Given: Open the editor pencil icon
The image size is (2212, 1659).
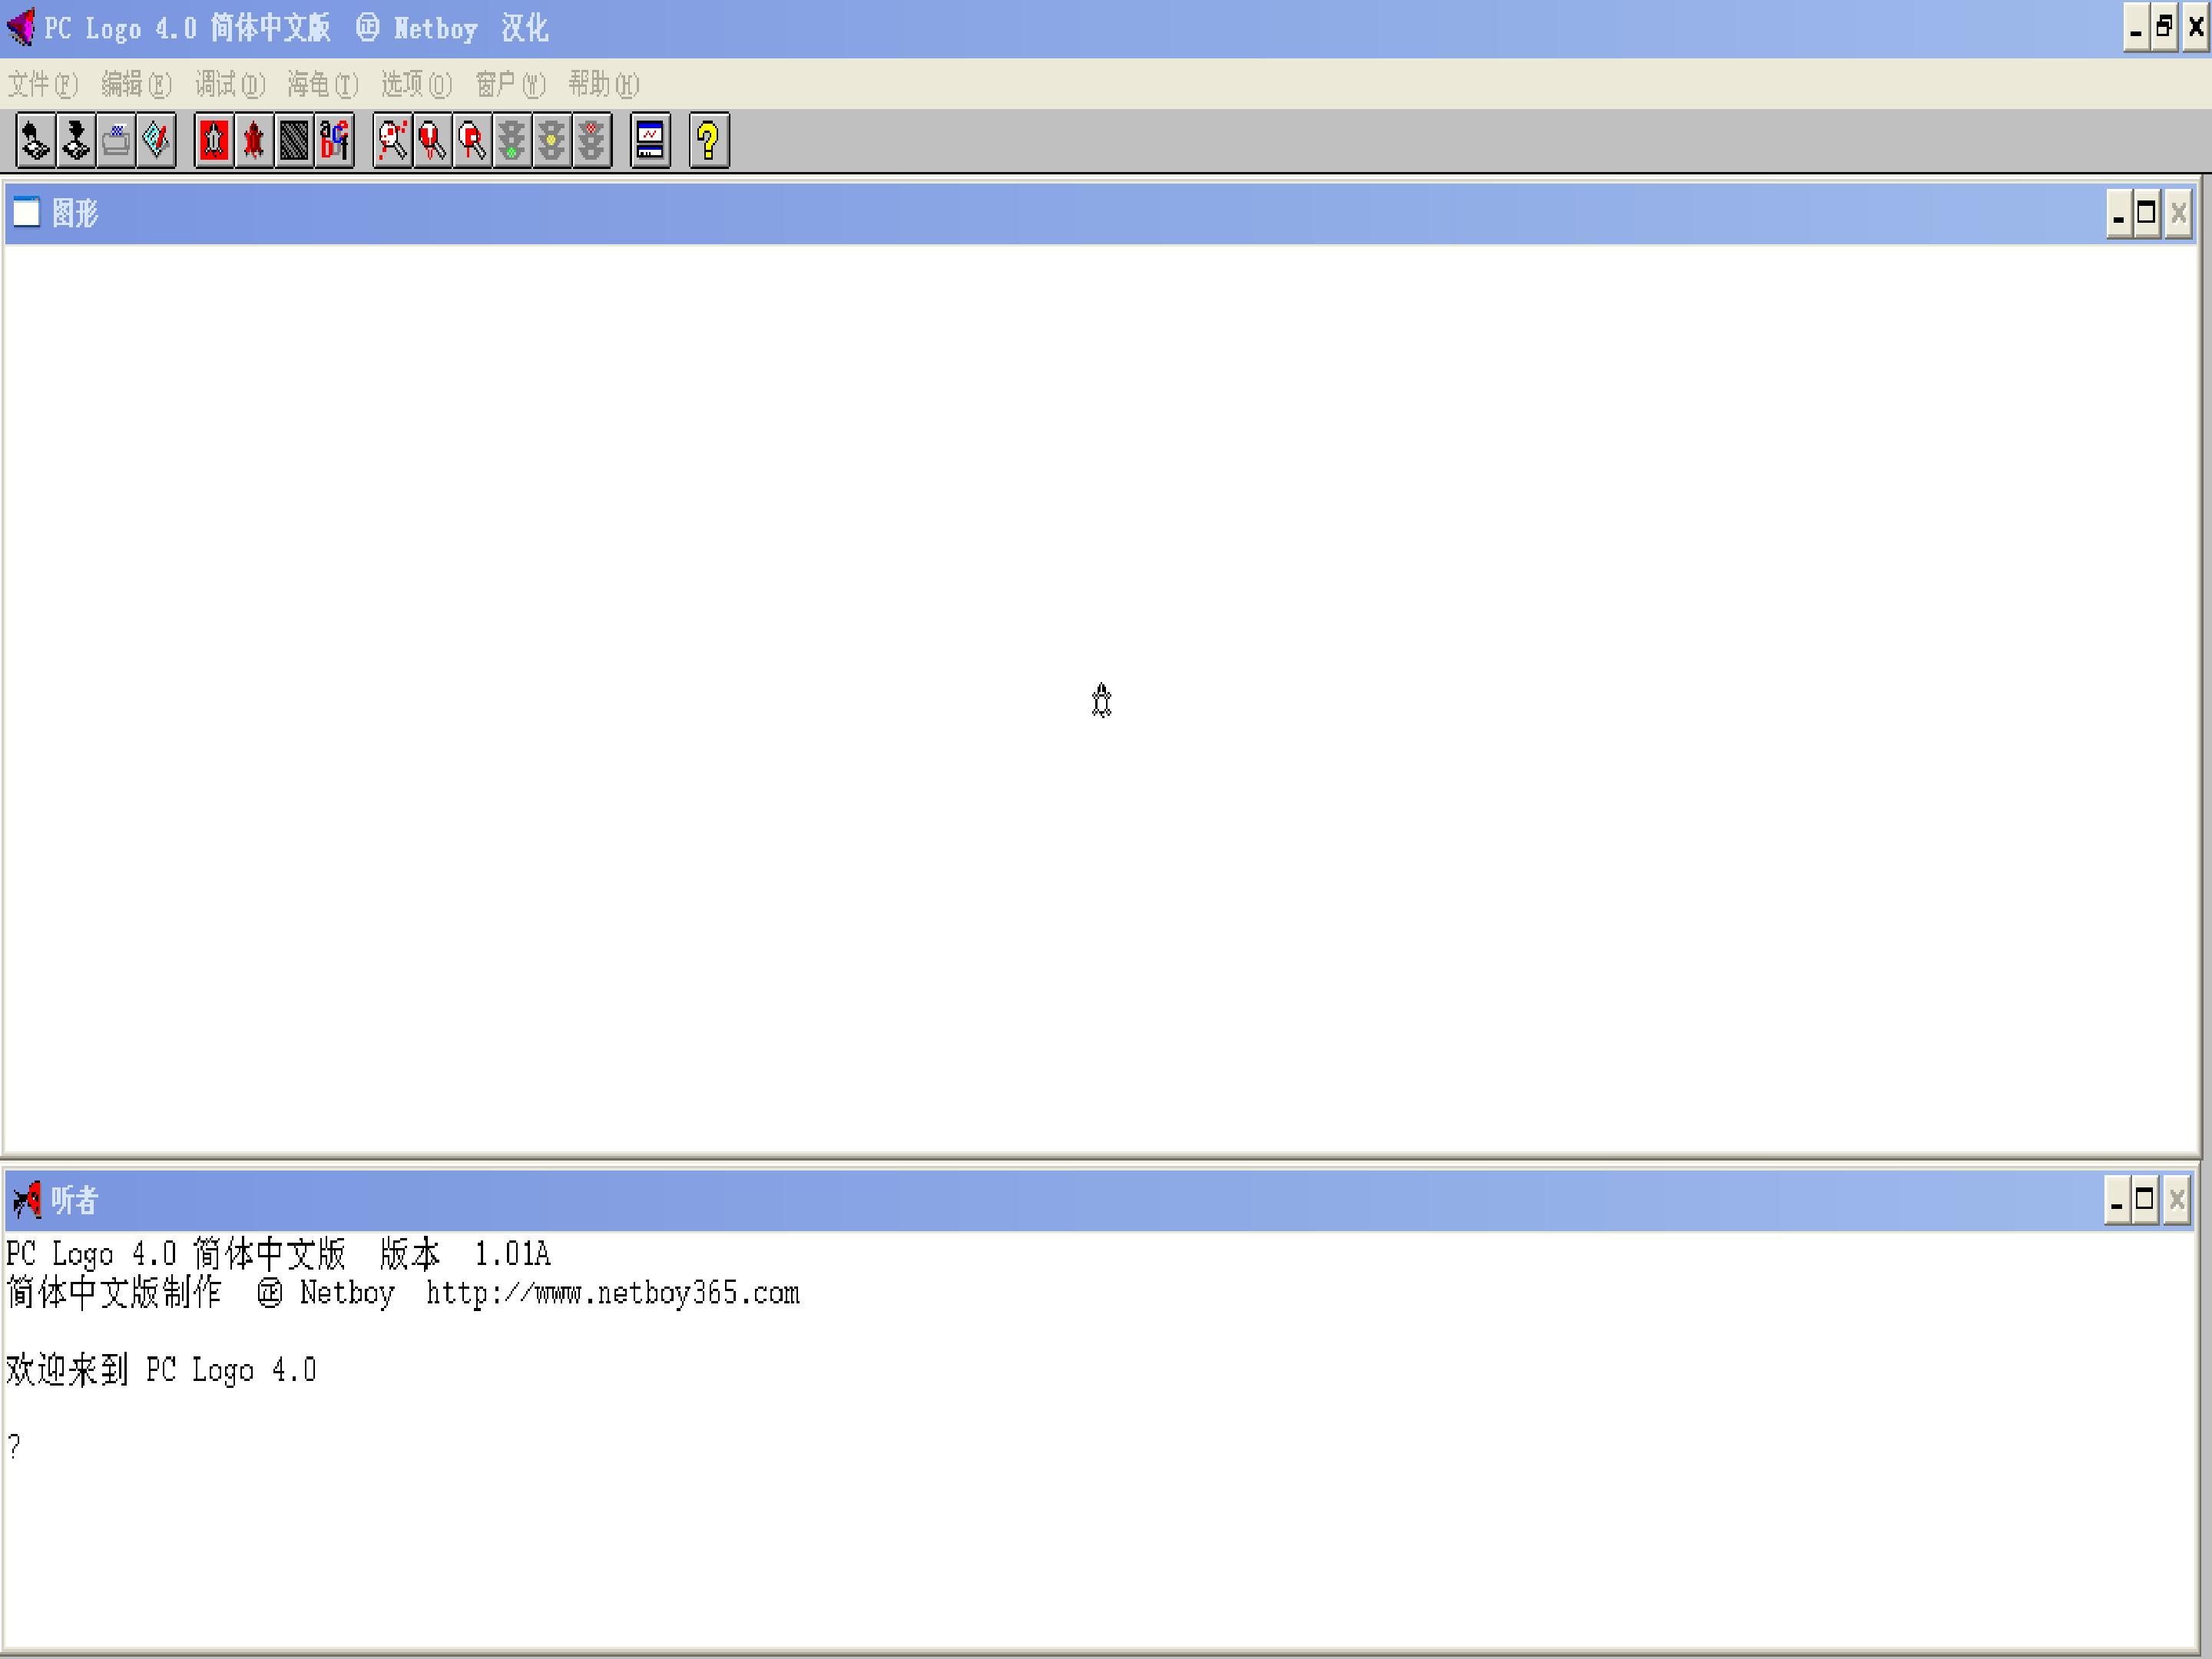Looking at the screenshot, I should click(156, 140).
